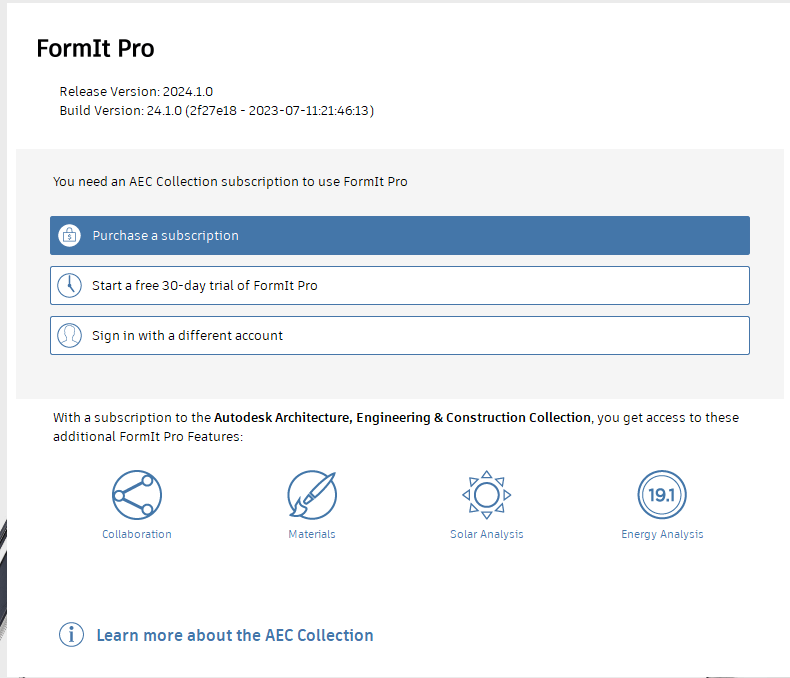Select the Collaboration share icon
This screenshot has height=678, width=790.
point(137,495)
